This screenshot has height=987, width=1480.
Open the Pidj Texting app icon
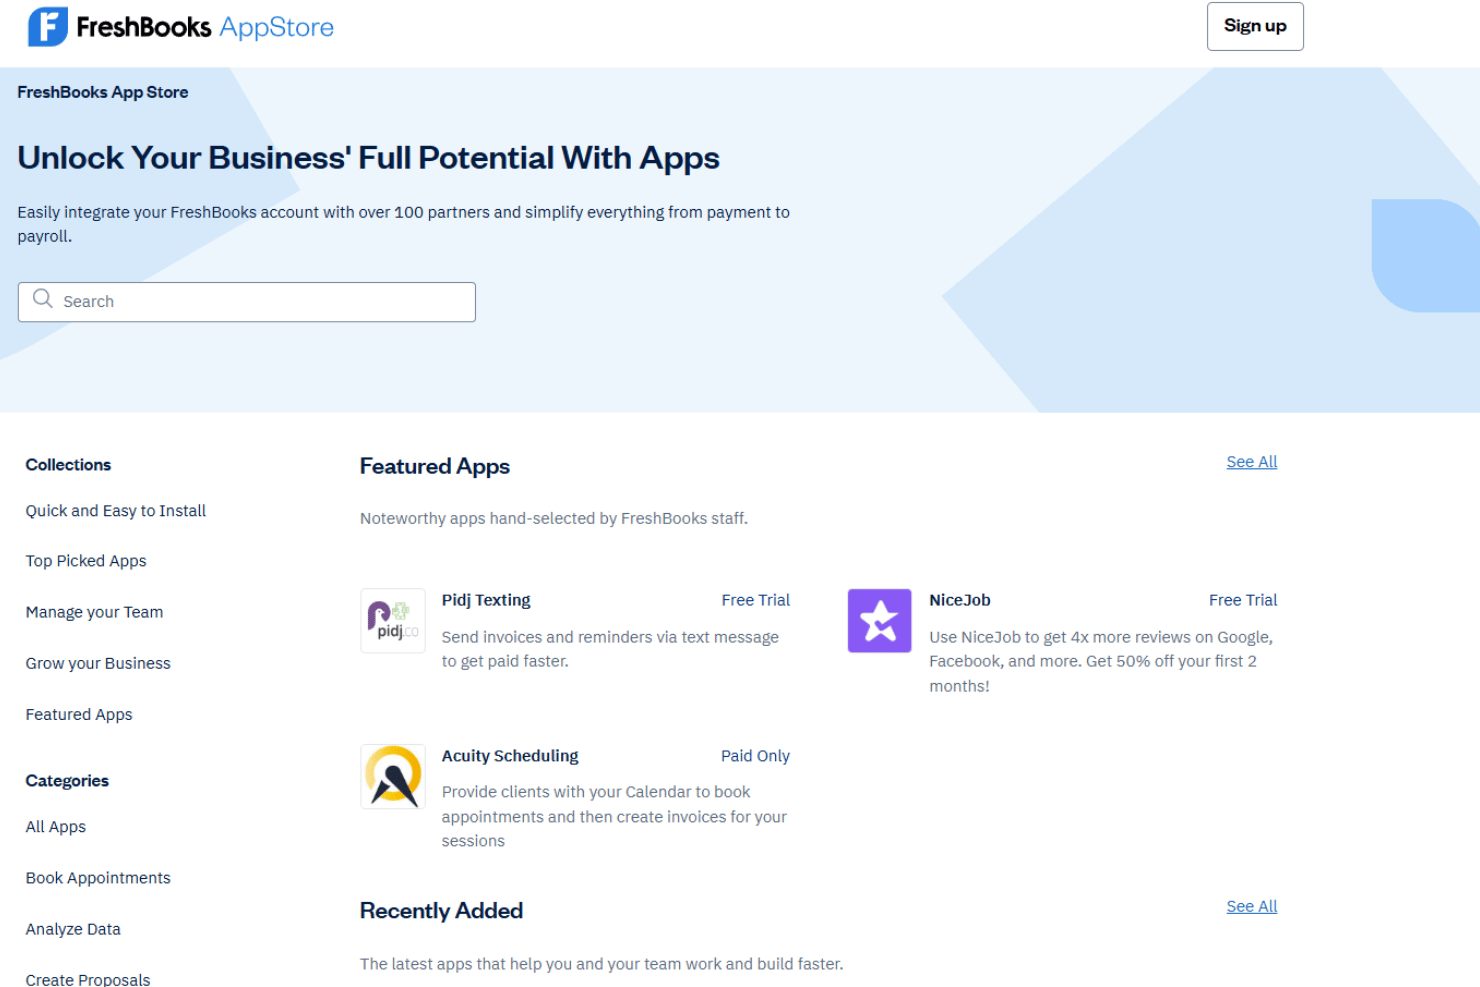point(393,621)
